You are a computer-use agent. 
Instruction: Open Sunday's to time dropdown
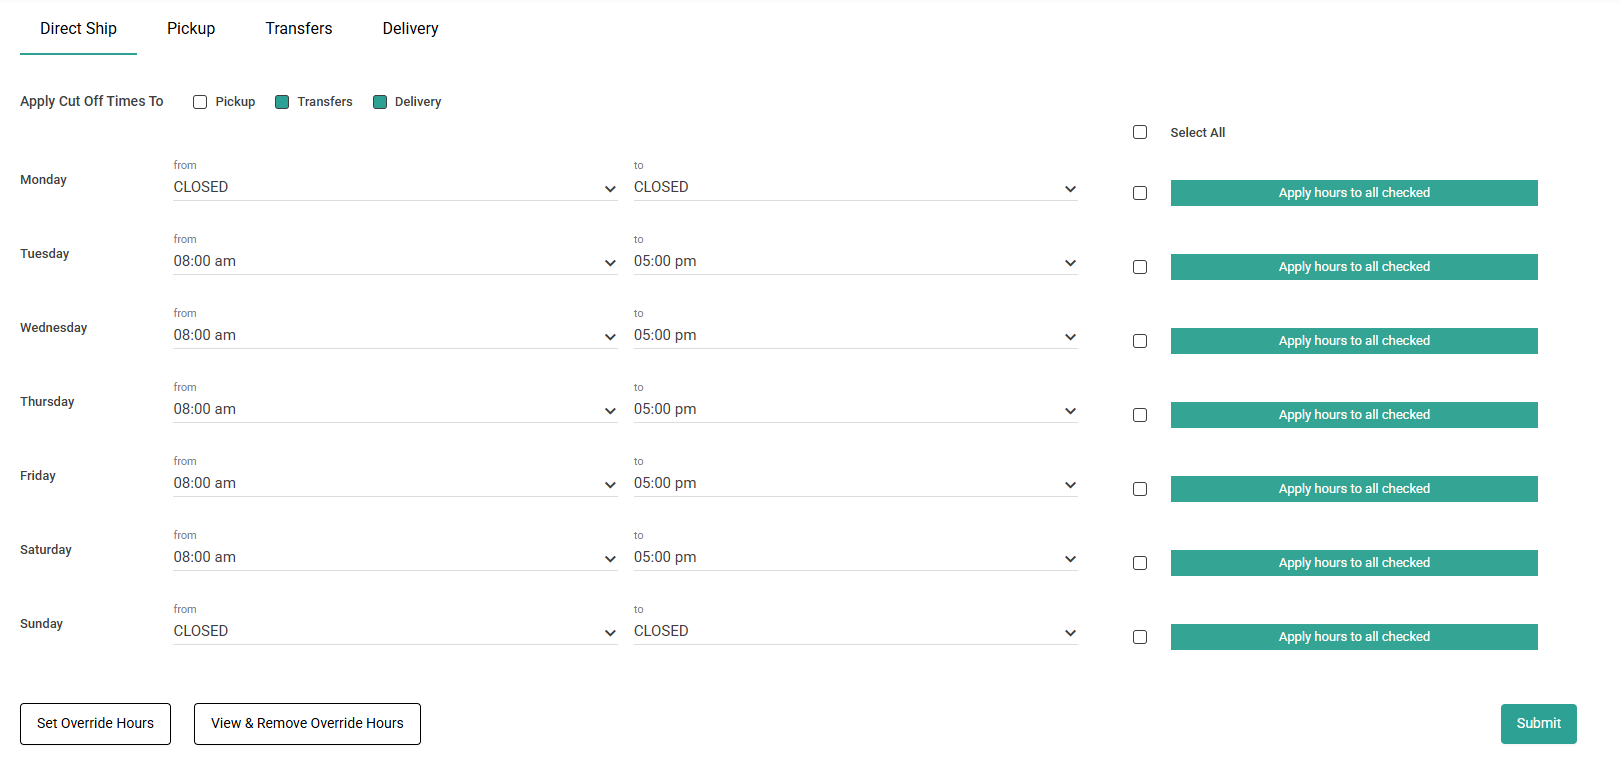855,631
